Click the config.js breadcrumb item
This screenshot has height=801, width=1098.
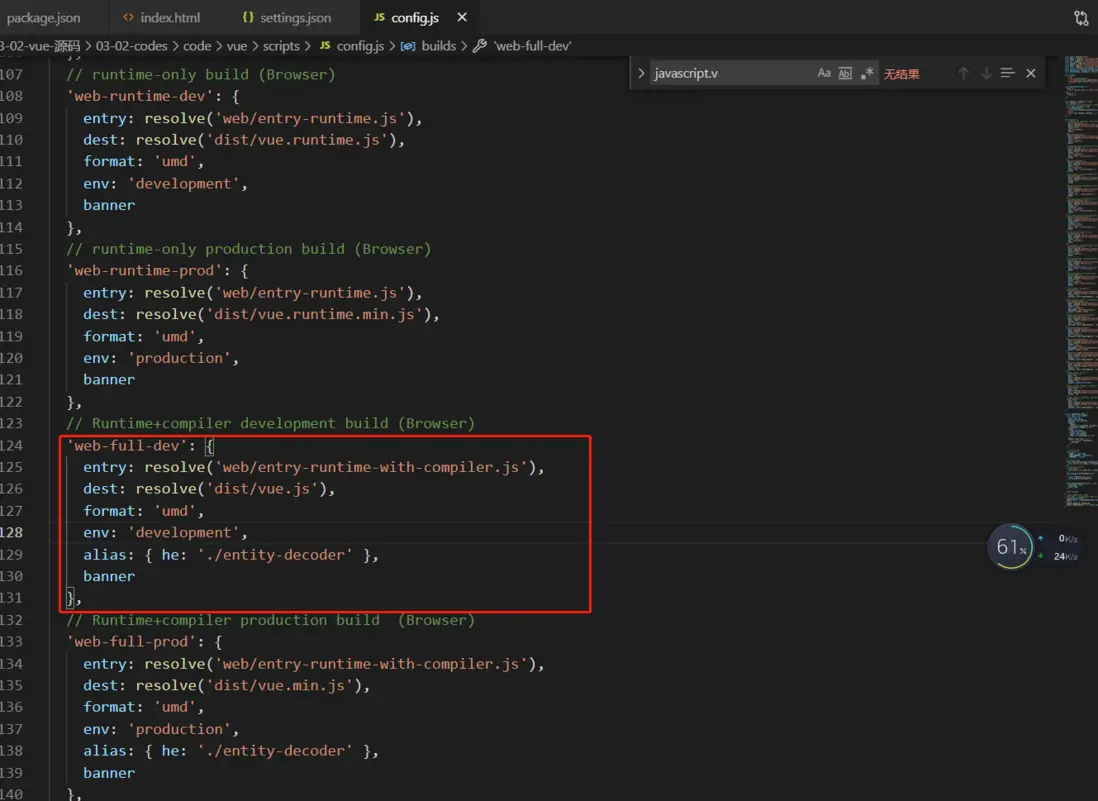pyautogui.click(x=359, y=46)
